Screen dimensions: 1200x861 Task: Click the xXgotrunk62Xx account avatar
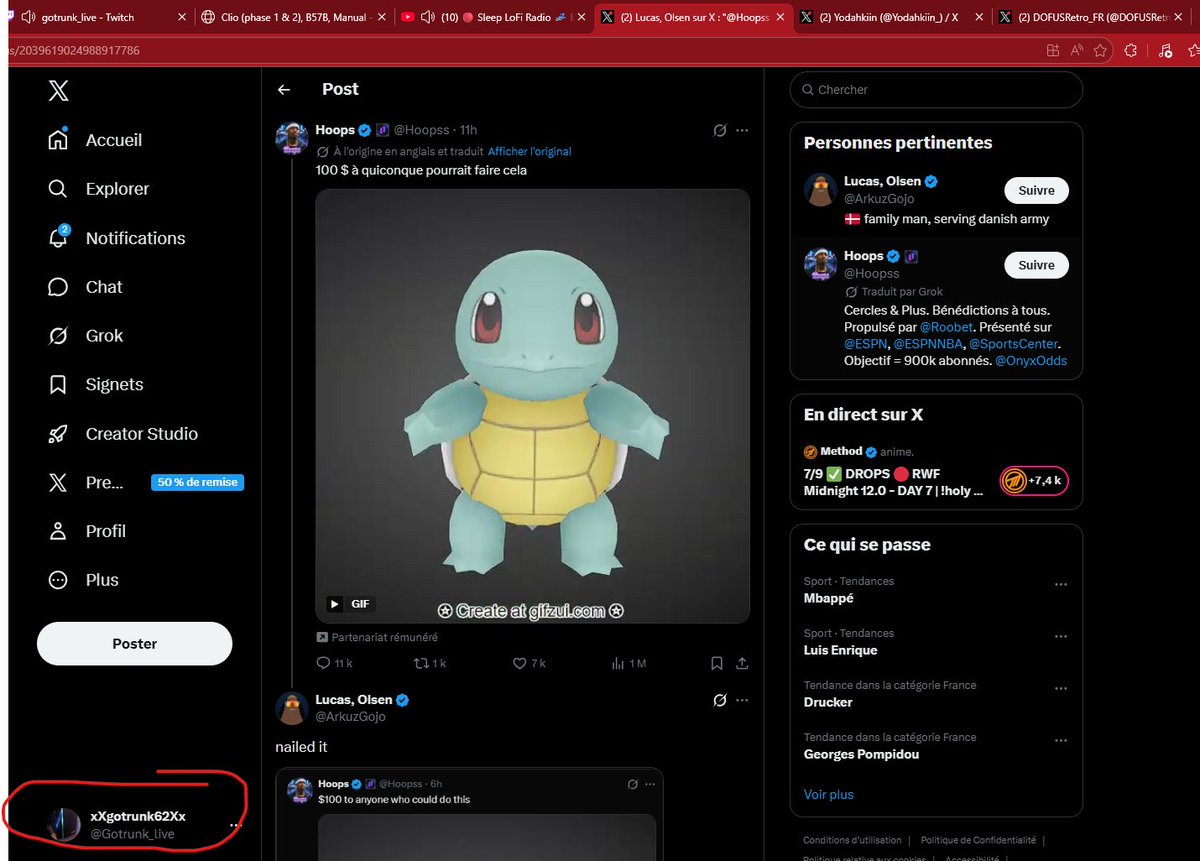pos(64,824)
